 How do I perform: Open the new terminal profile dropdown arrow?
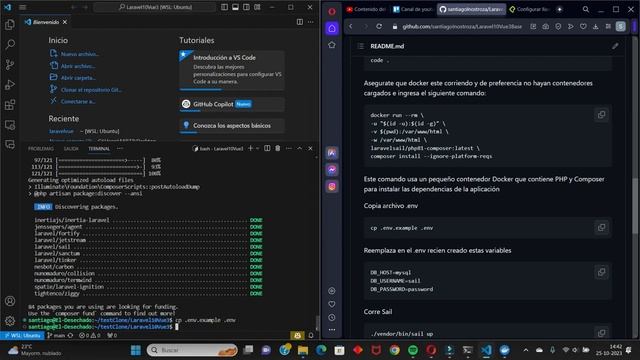click(x=257, y=149)
